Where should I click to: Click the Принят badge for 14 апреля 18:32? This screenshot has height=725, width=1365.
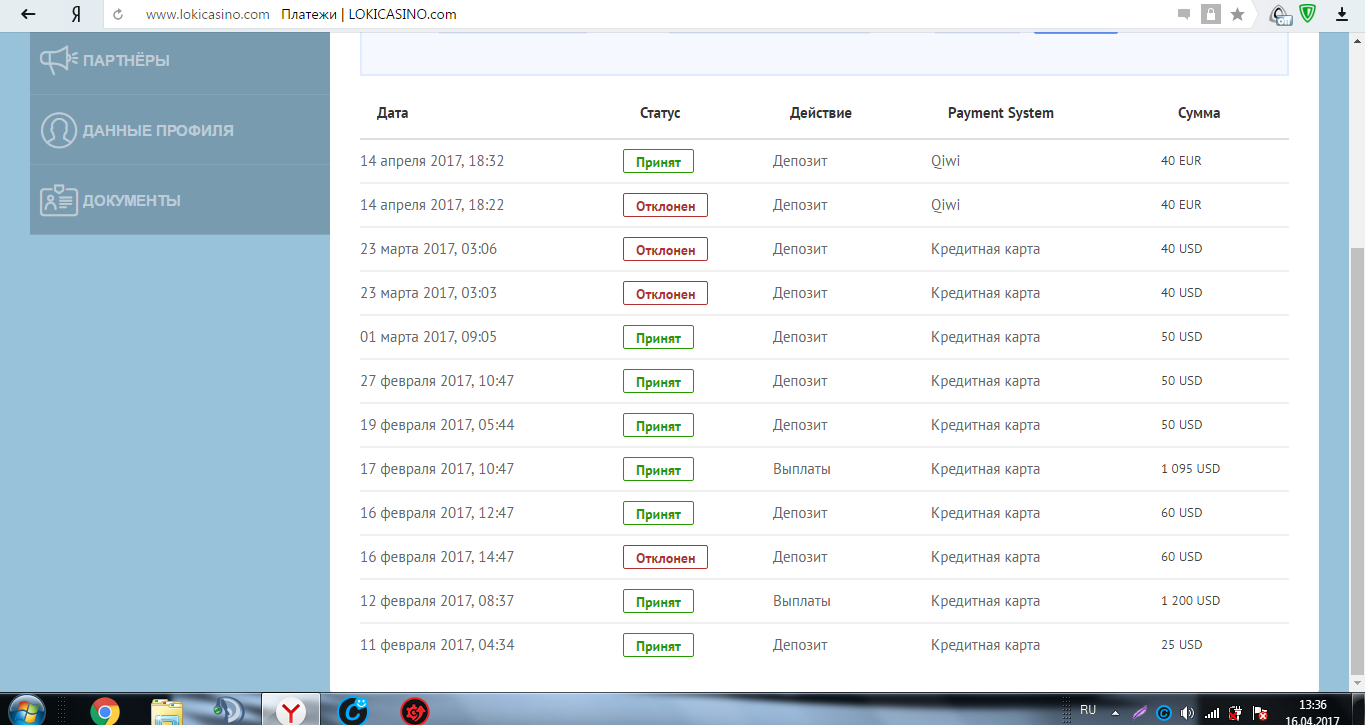coord(658,161)
